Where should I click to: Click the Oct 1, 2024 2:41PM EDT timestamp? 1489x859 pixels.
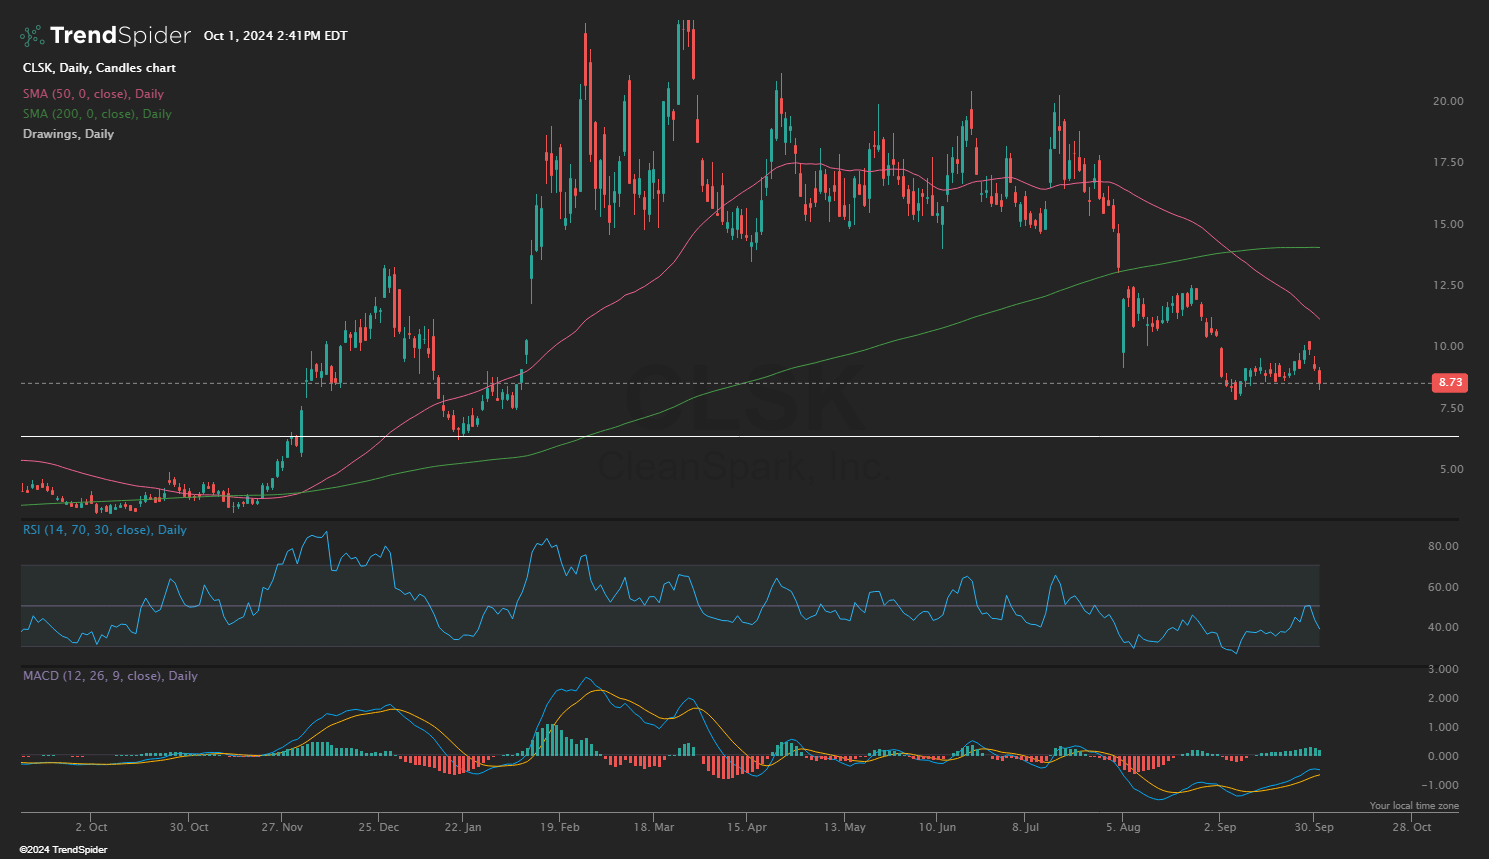click(275, 36)
